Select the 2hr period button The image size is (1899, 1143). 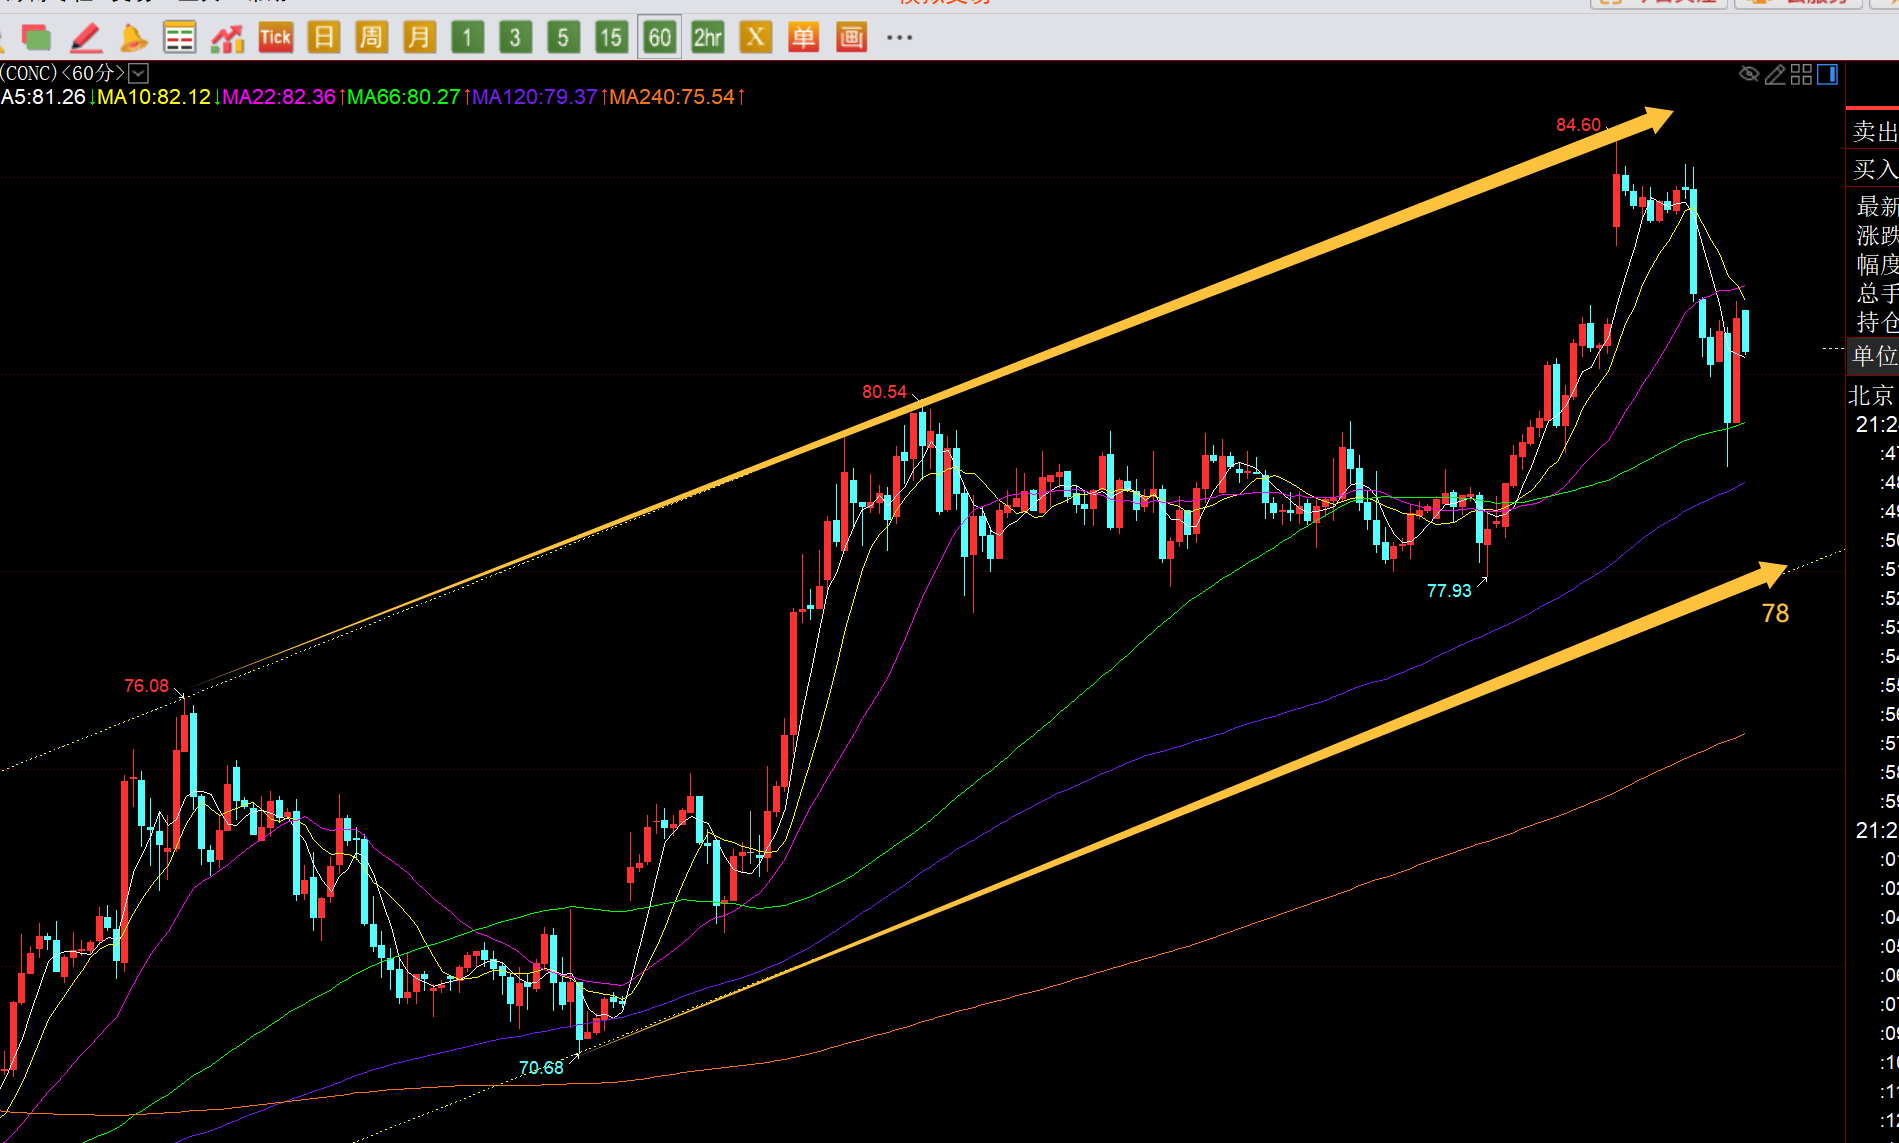pos(707,38)
